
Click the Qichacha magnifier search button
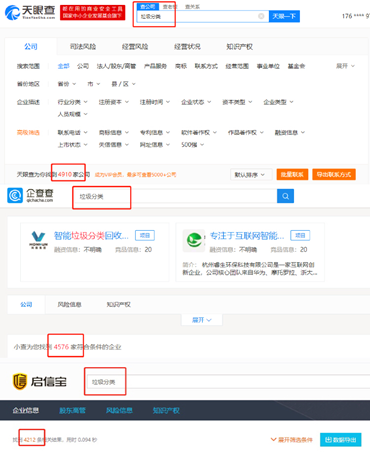(285, 196)
